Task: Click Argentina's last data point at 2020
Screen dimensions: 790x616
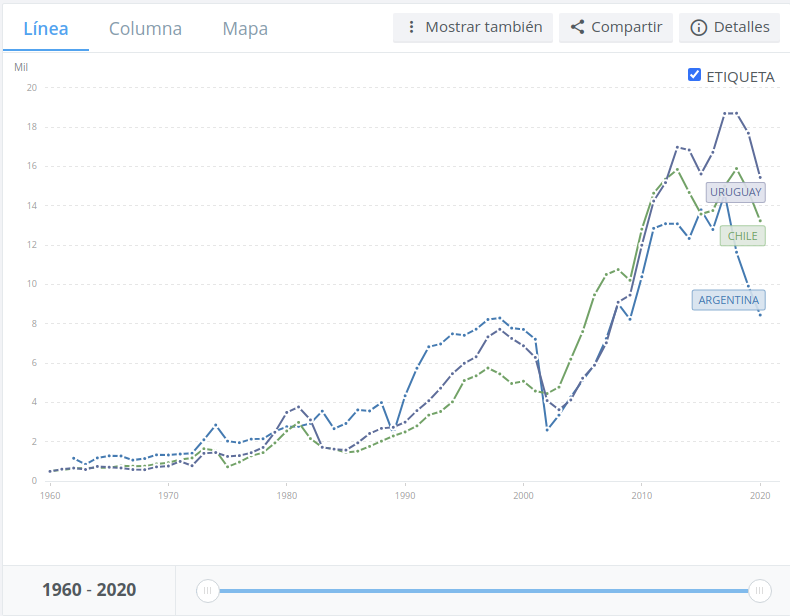Action: click(760, 315)
